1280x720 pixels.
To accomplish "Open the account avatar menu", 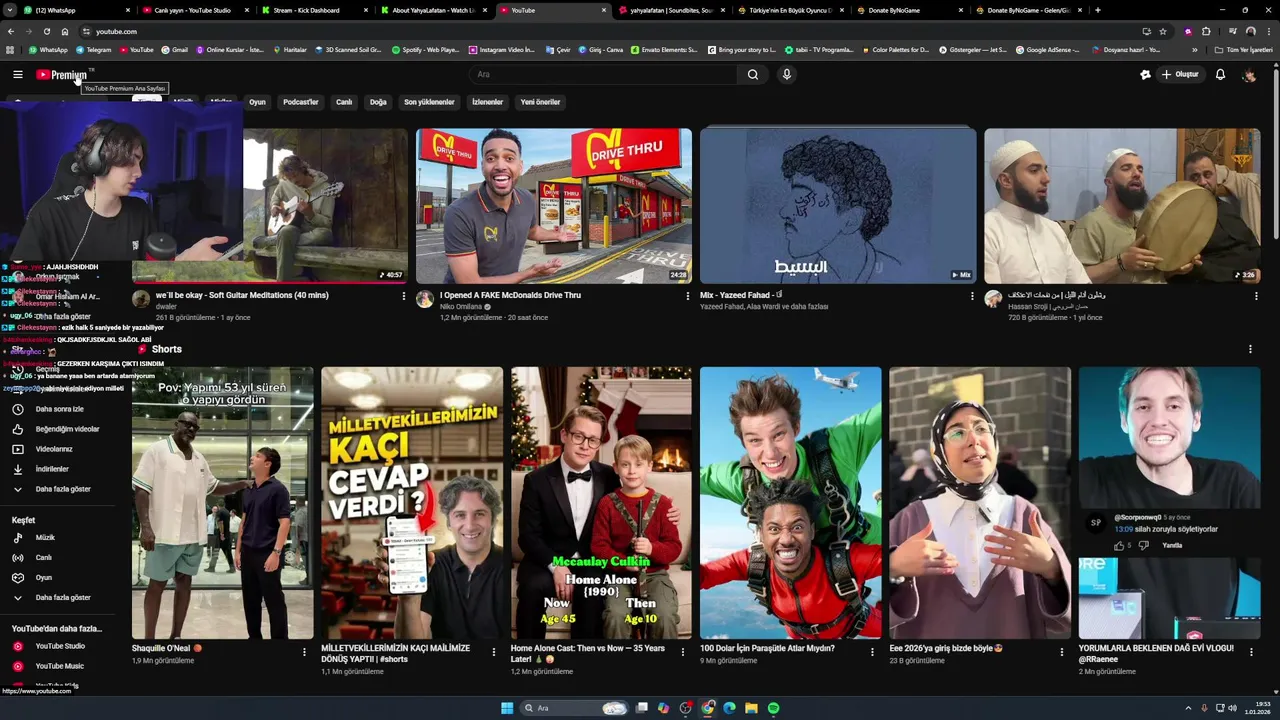I will pyautogui.click(x=1249, y=74).
